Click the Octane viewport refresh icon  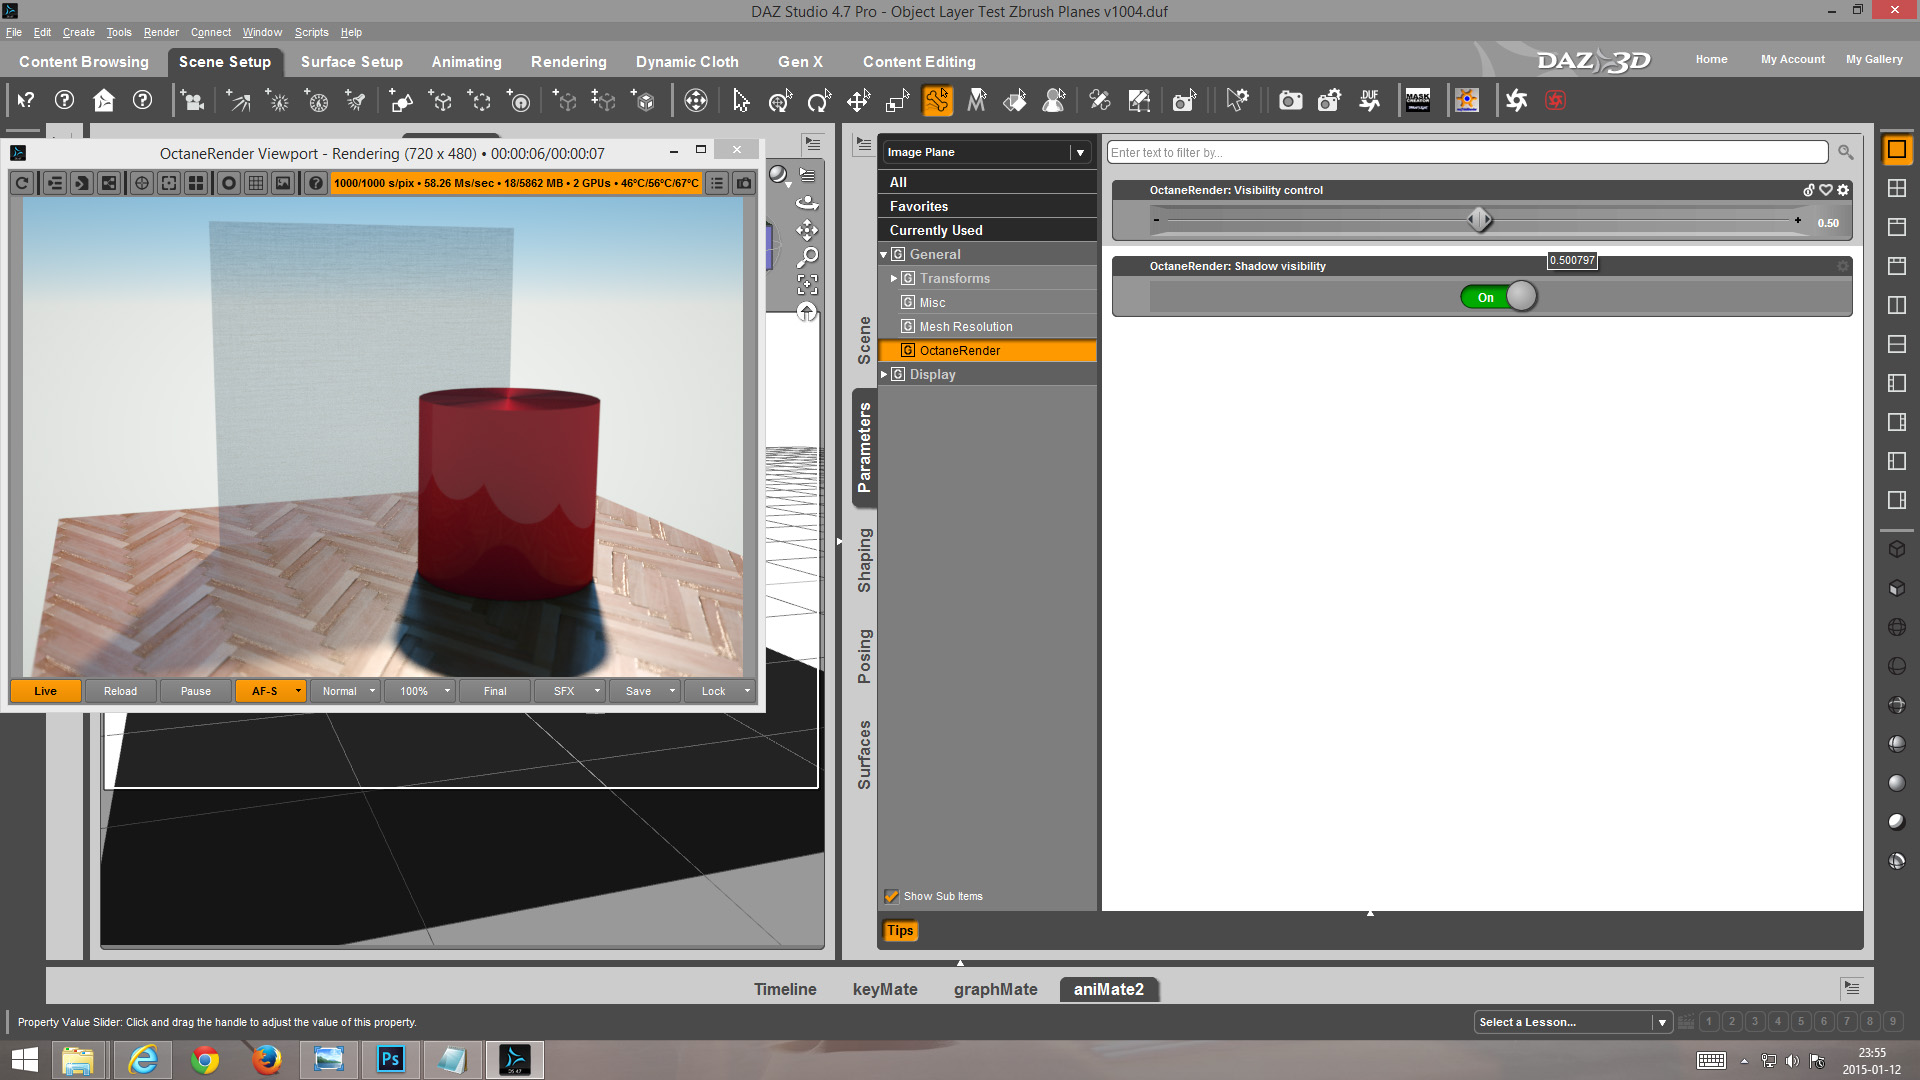click(22, 183)
